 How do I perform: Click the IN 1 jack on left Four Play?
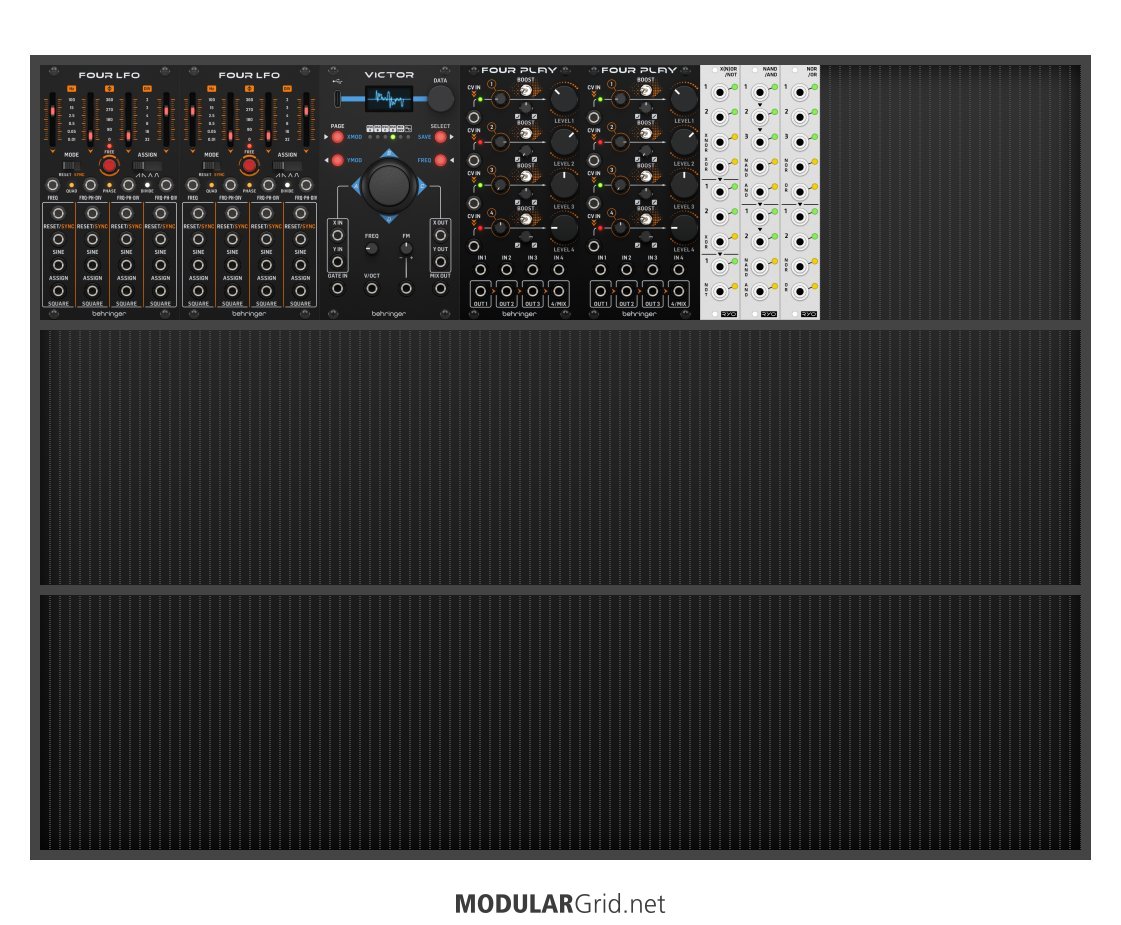(480, 270)
